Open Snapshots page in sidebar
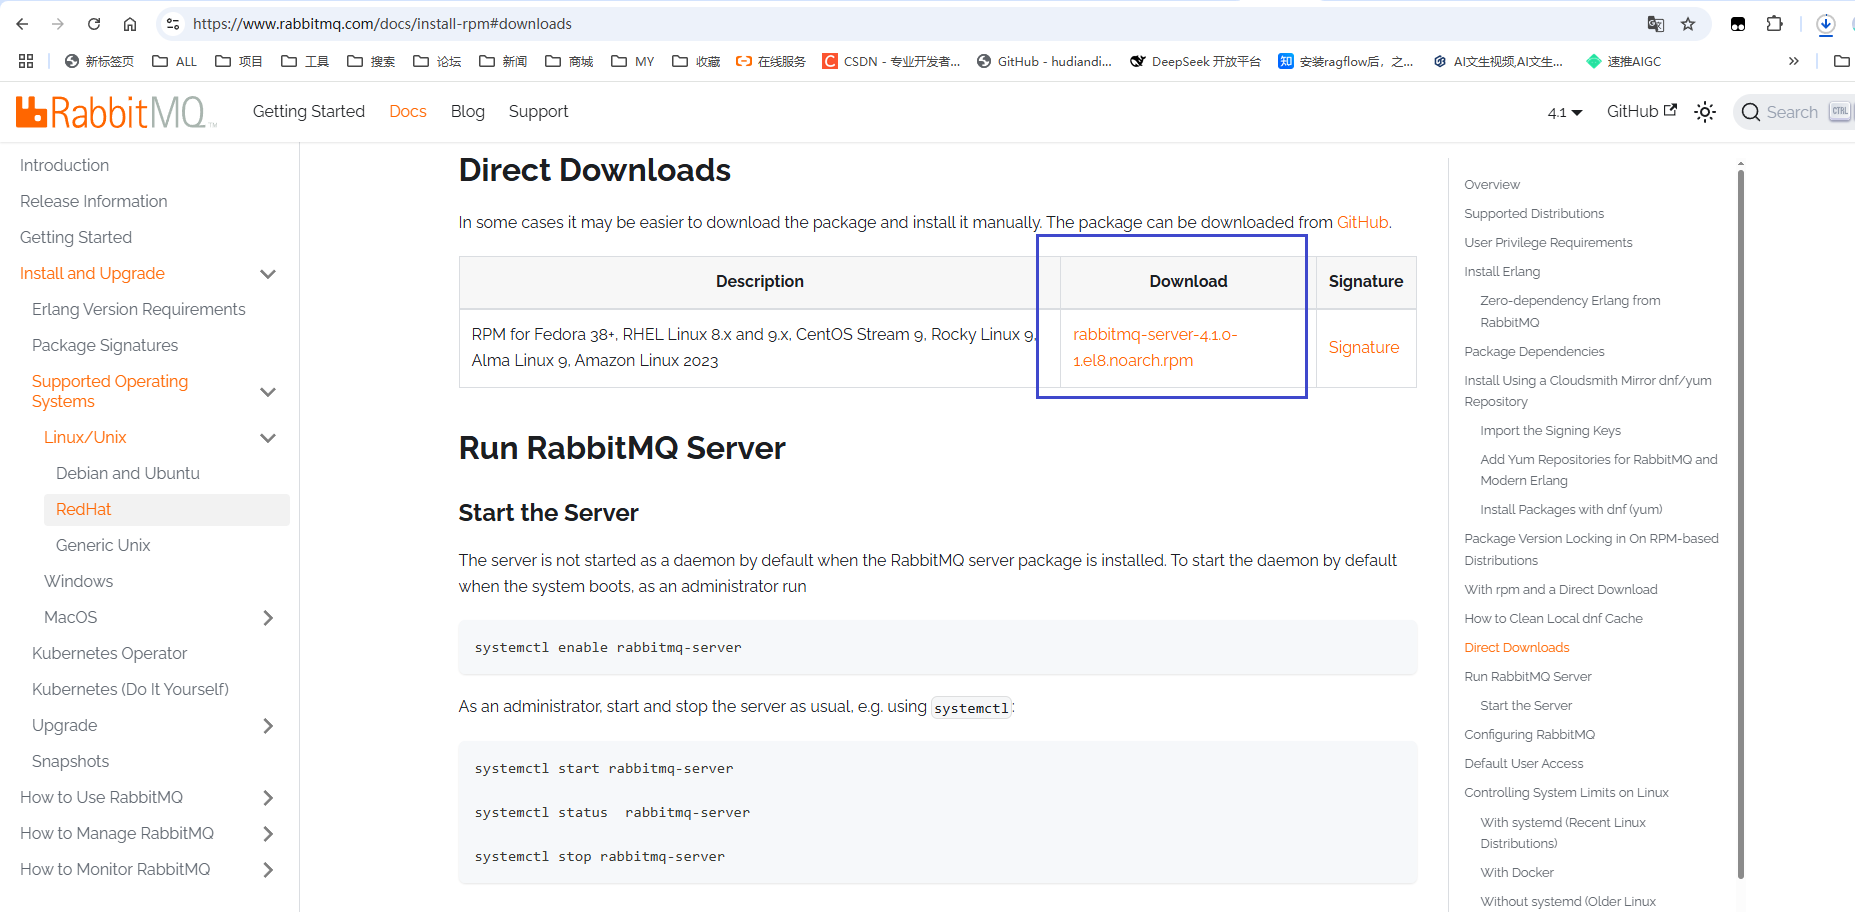This screenshot has height=912, width=1855. pyautogui.click(x=70, y=761)
